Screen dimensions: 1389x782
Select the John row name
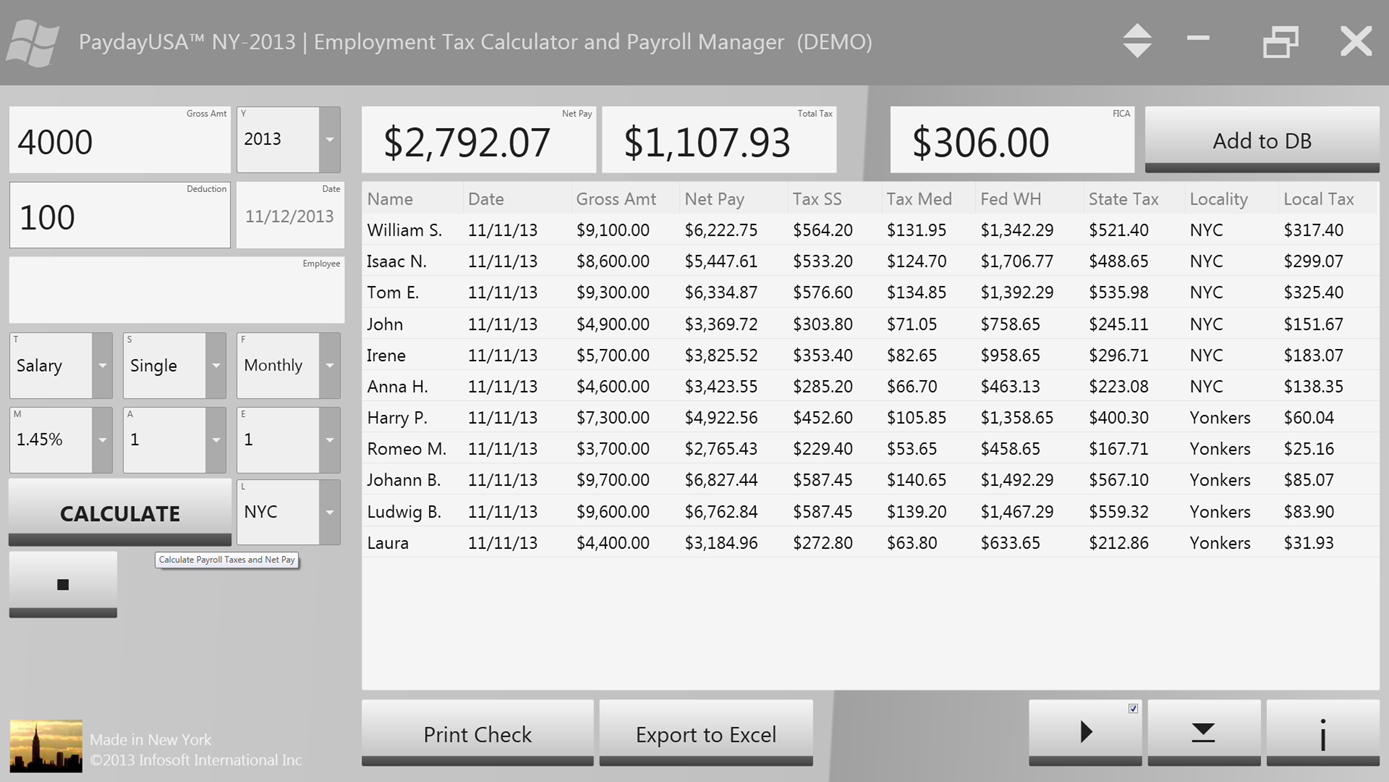pos(385,324)
